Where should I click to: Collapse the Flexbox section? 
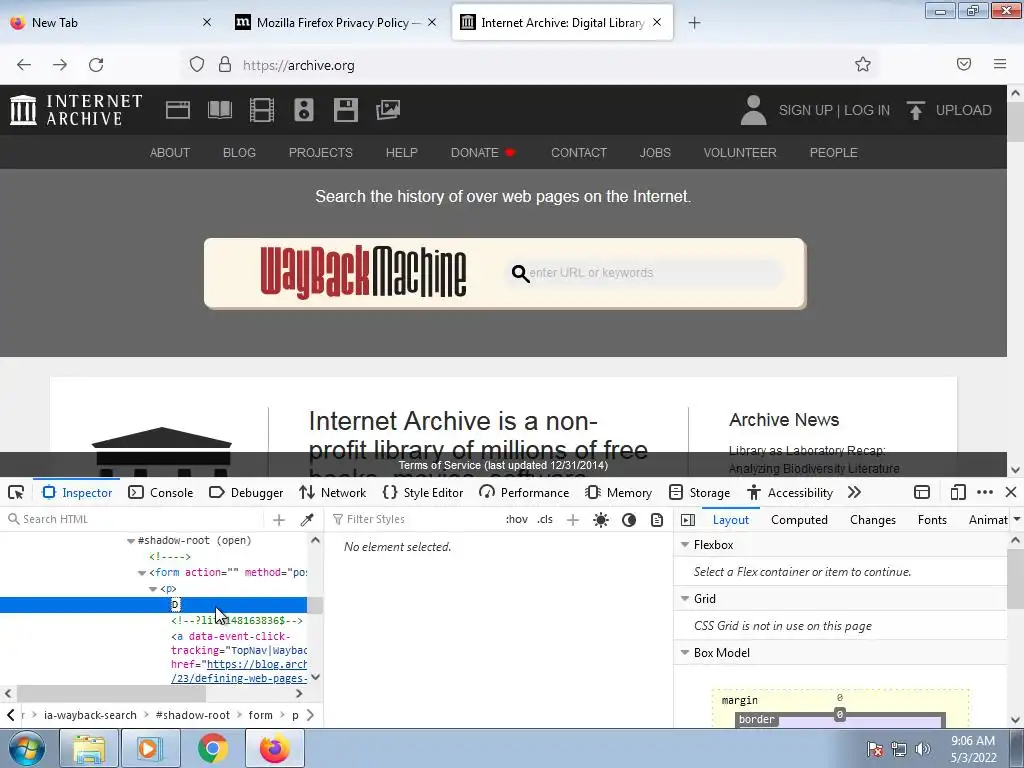click(x=685, y=545)
